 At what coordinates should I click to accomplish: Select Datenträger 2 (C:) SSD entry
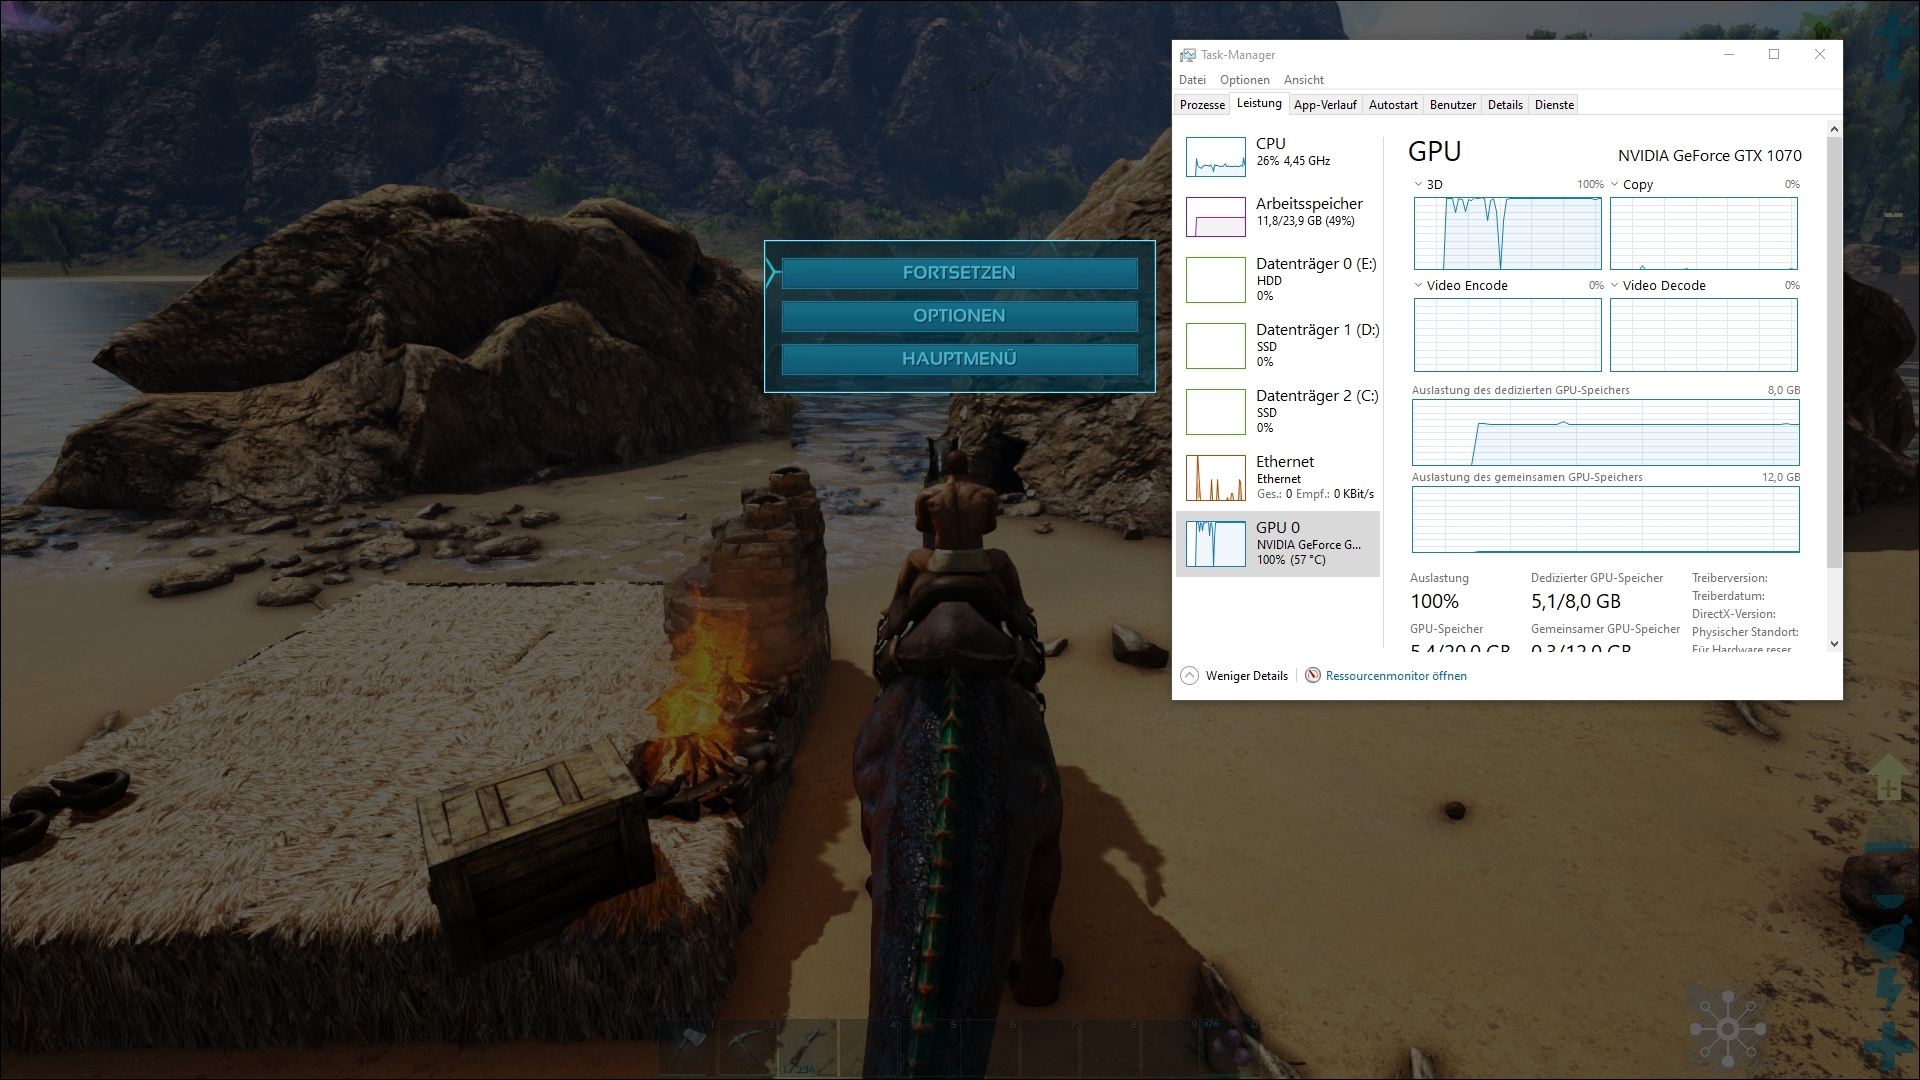coord(1278,411)
